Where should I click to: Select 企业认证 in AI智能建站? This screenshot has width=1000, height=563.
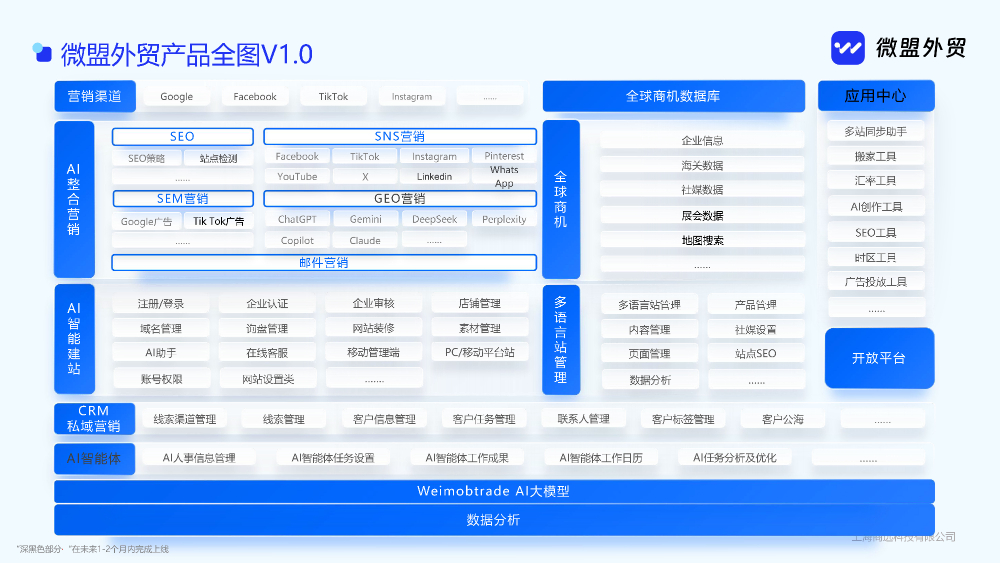click(267, 303)
